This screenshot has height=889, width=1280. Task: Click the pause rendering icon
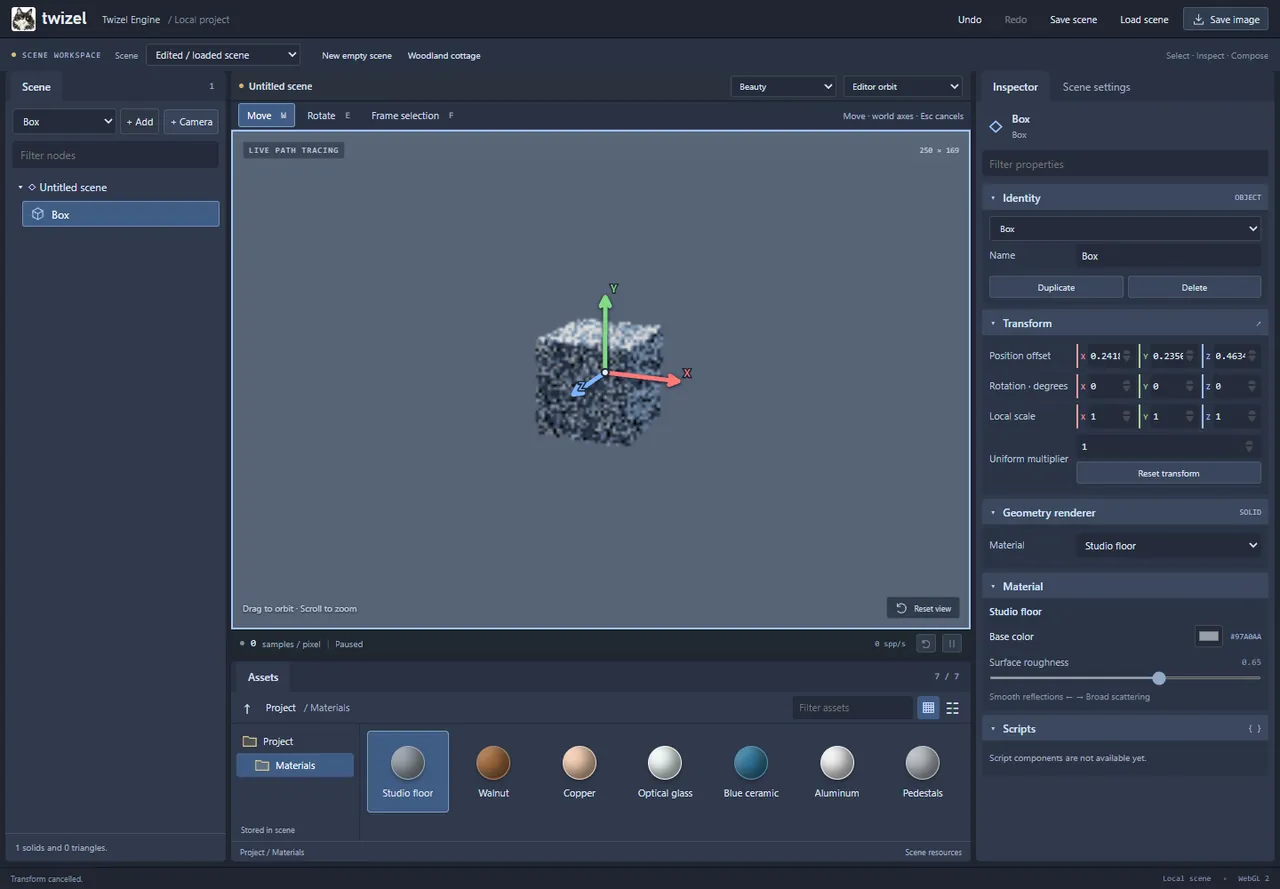tap(952, 644)
